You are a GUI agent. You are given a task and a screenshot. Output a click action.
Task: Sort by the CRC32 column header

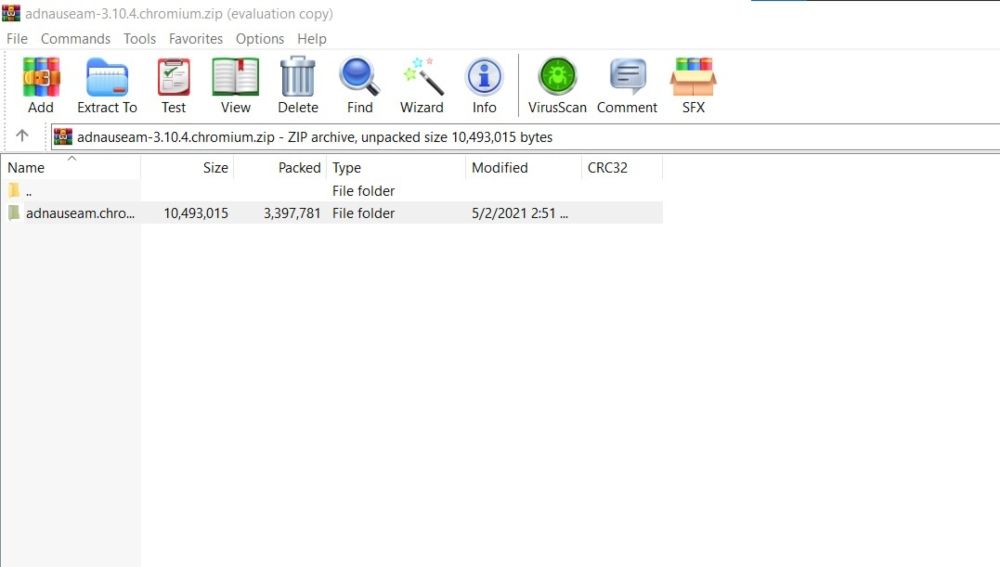622,167
